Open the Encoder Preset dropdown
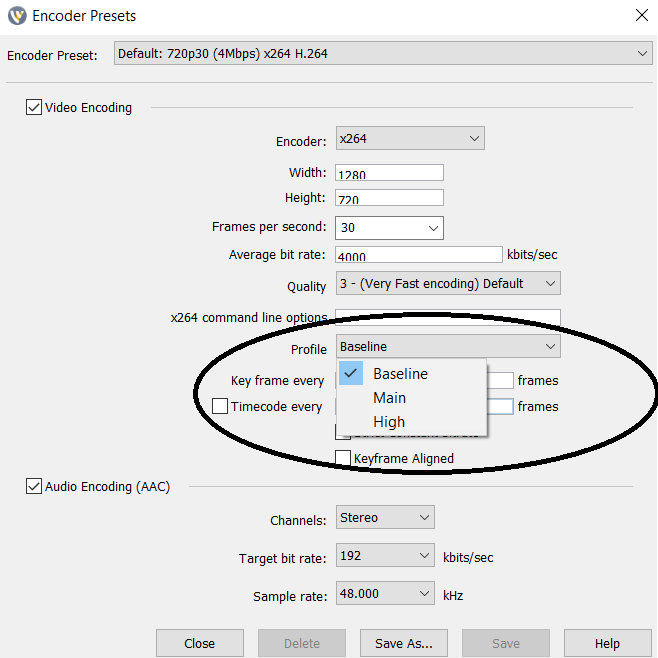This screenshot has width=658, height=658. click(383, 53)
